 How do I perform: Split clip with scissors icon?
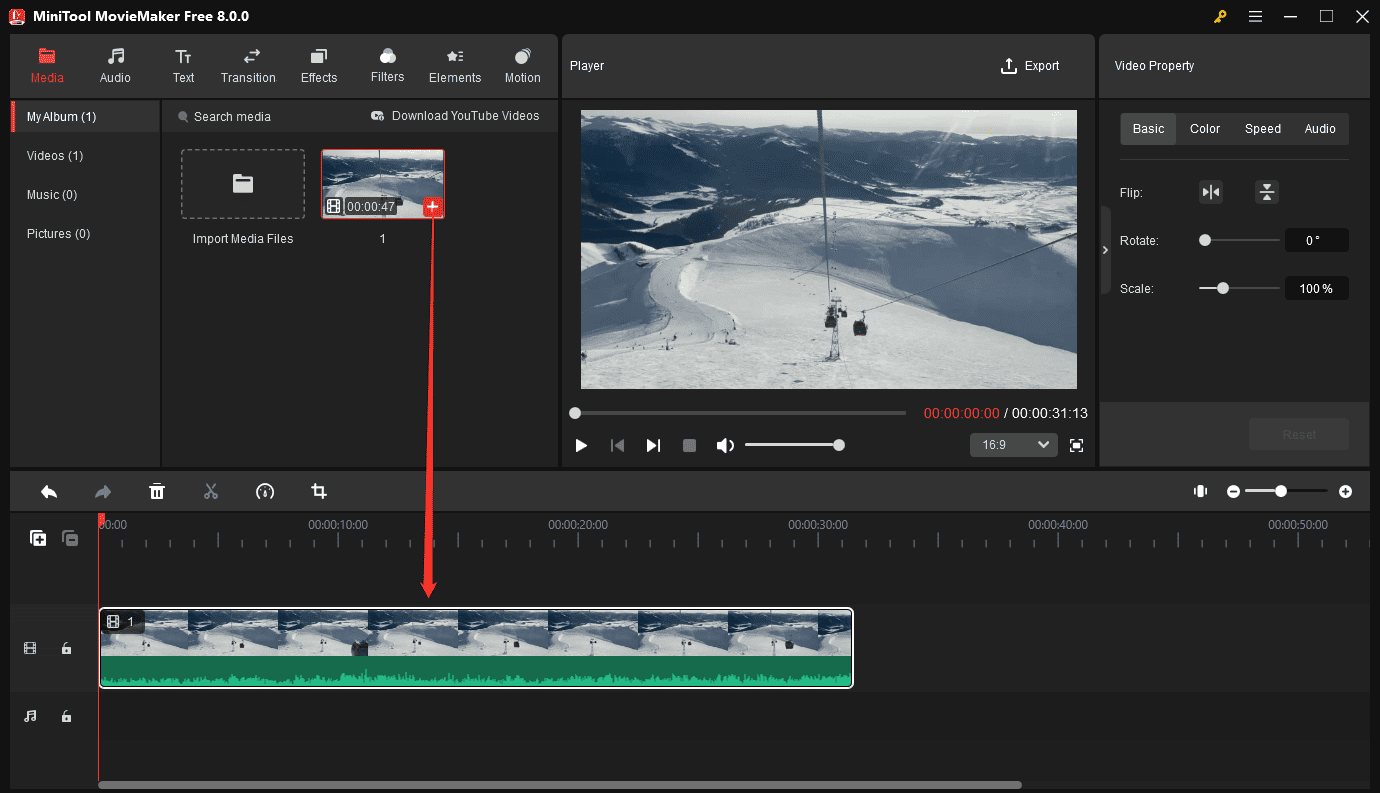click(x=211, y=491)
